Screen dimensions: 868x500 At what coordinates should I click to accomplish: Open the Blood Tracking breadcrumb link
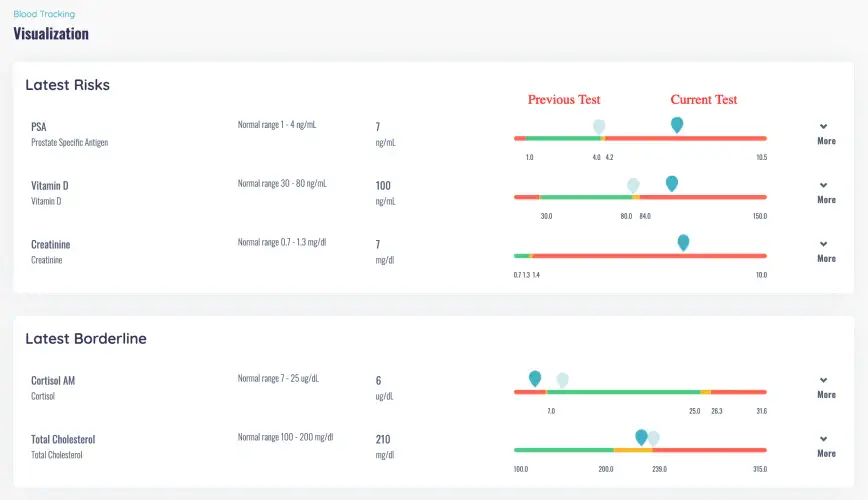44,14
